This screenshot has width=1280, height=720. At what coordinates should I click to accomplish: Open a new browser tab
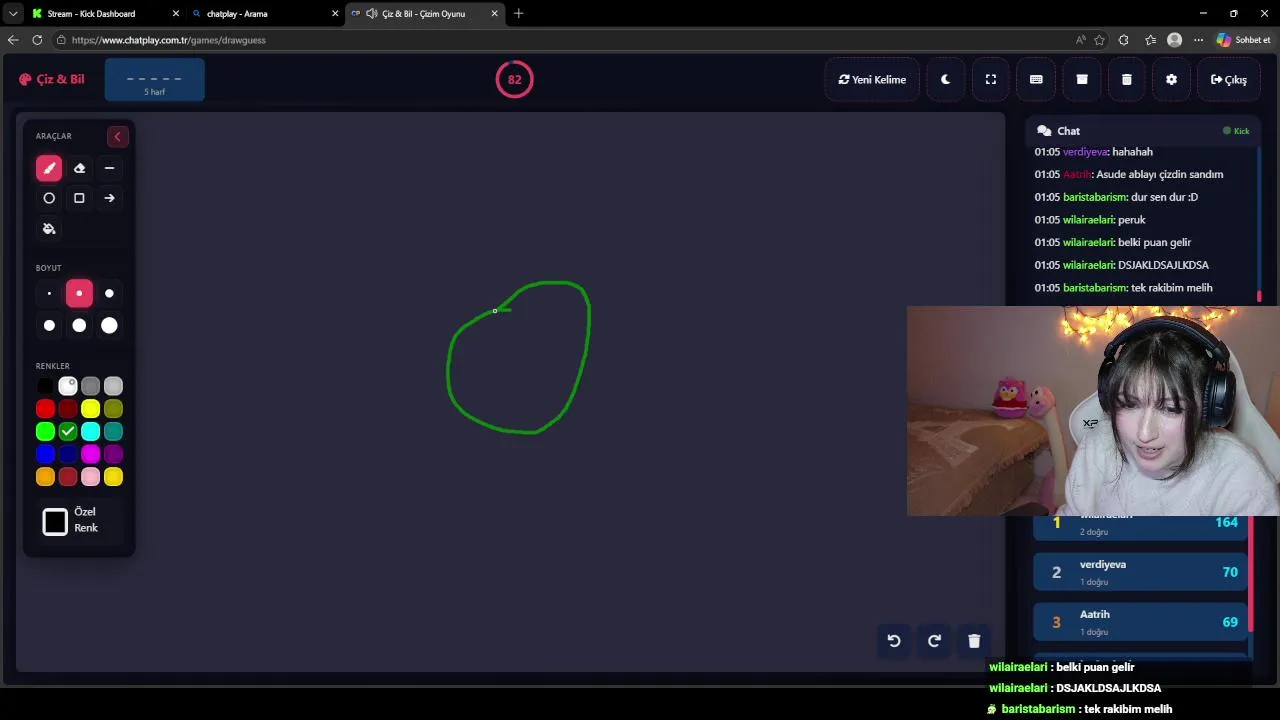click(518, 14)
